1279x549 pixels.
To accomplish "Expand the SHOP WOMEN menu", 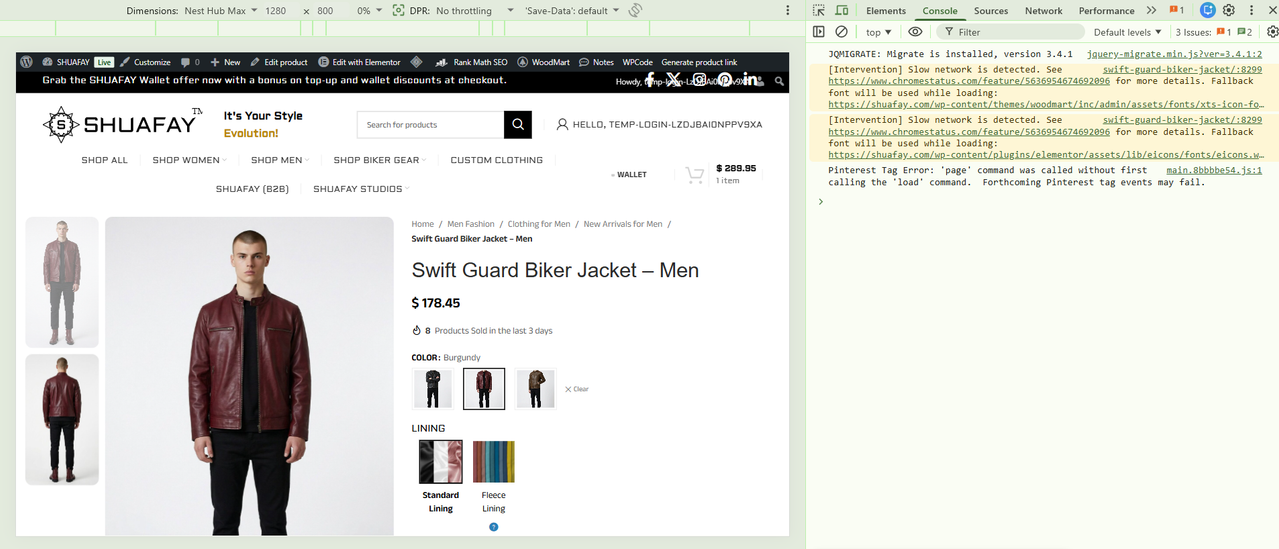I will click(189, 160).
